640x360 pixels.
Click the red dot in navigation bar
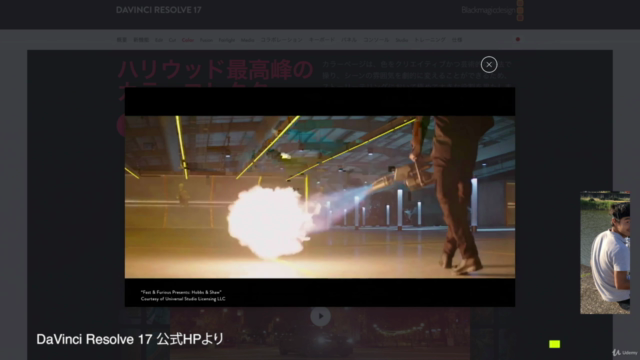518,39
